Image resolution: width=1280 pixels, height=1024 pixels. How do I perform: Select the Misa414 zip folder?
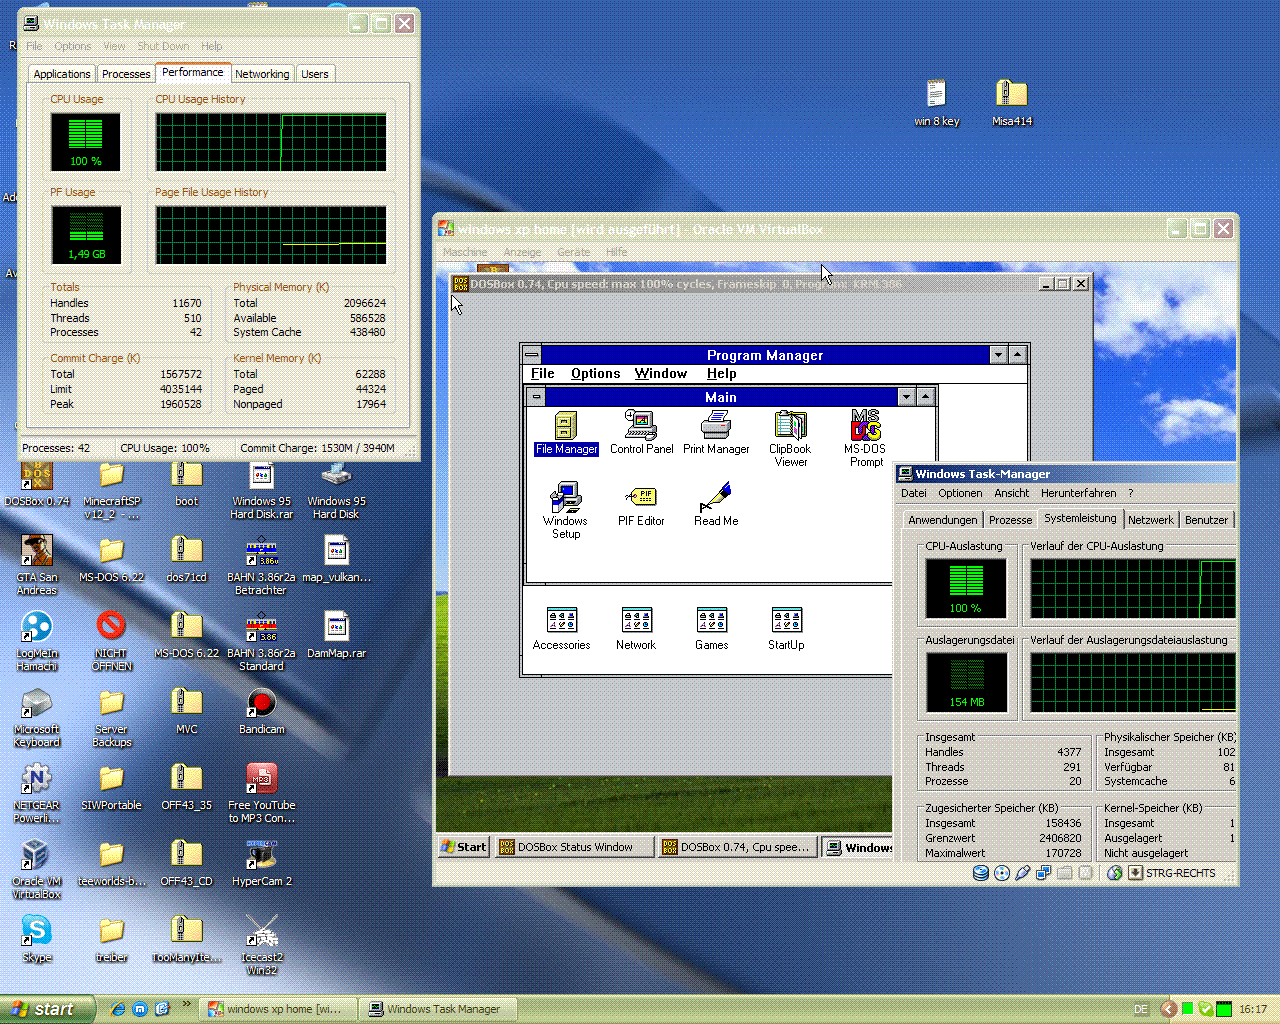(1012, 103)
